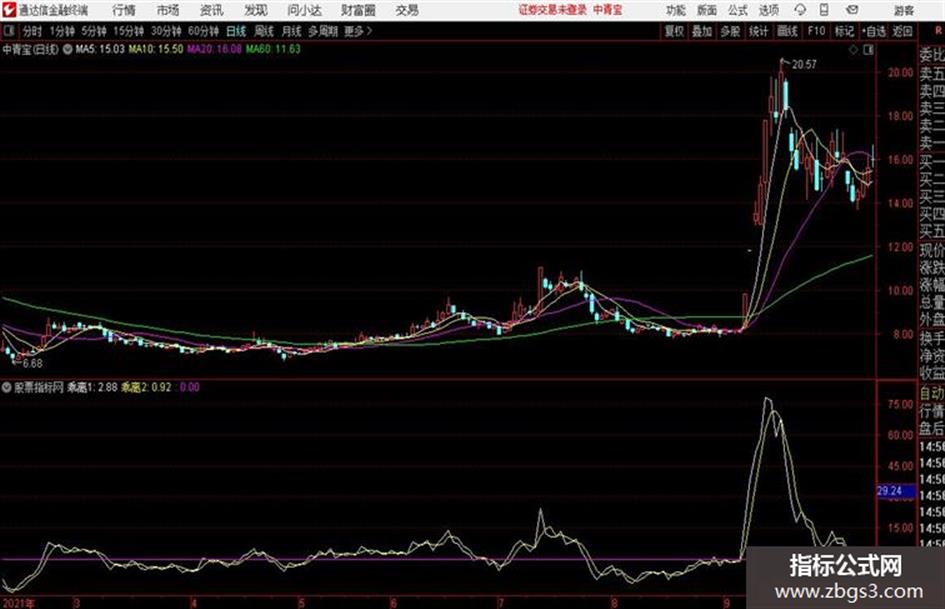Viewport: 945px width, 609px height.
Task: Switch to 1分钟 period
Action: coord(62,31)
